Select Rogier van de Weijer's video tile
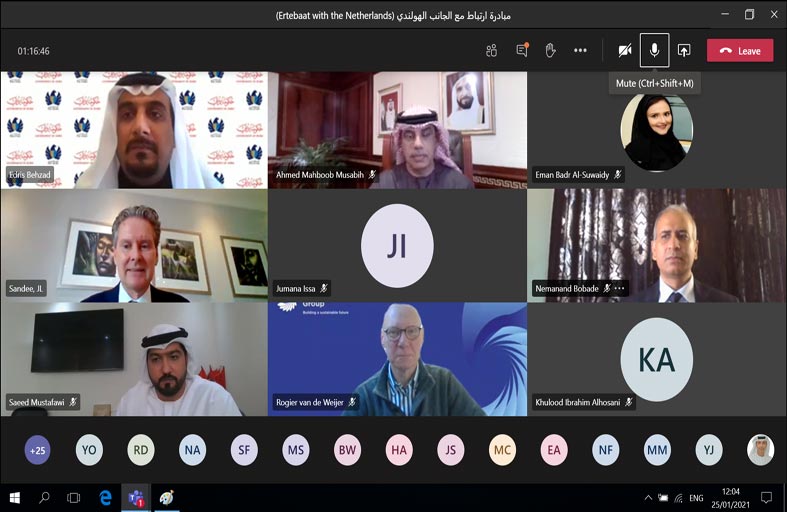The height and width of the screenshot is (512, 787). [397, 359]
